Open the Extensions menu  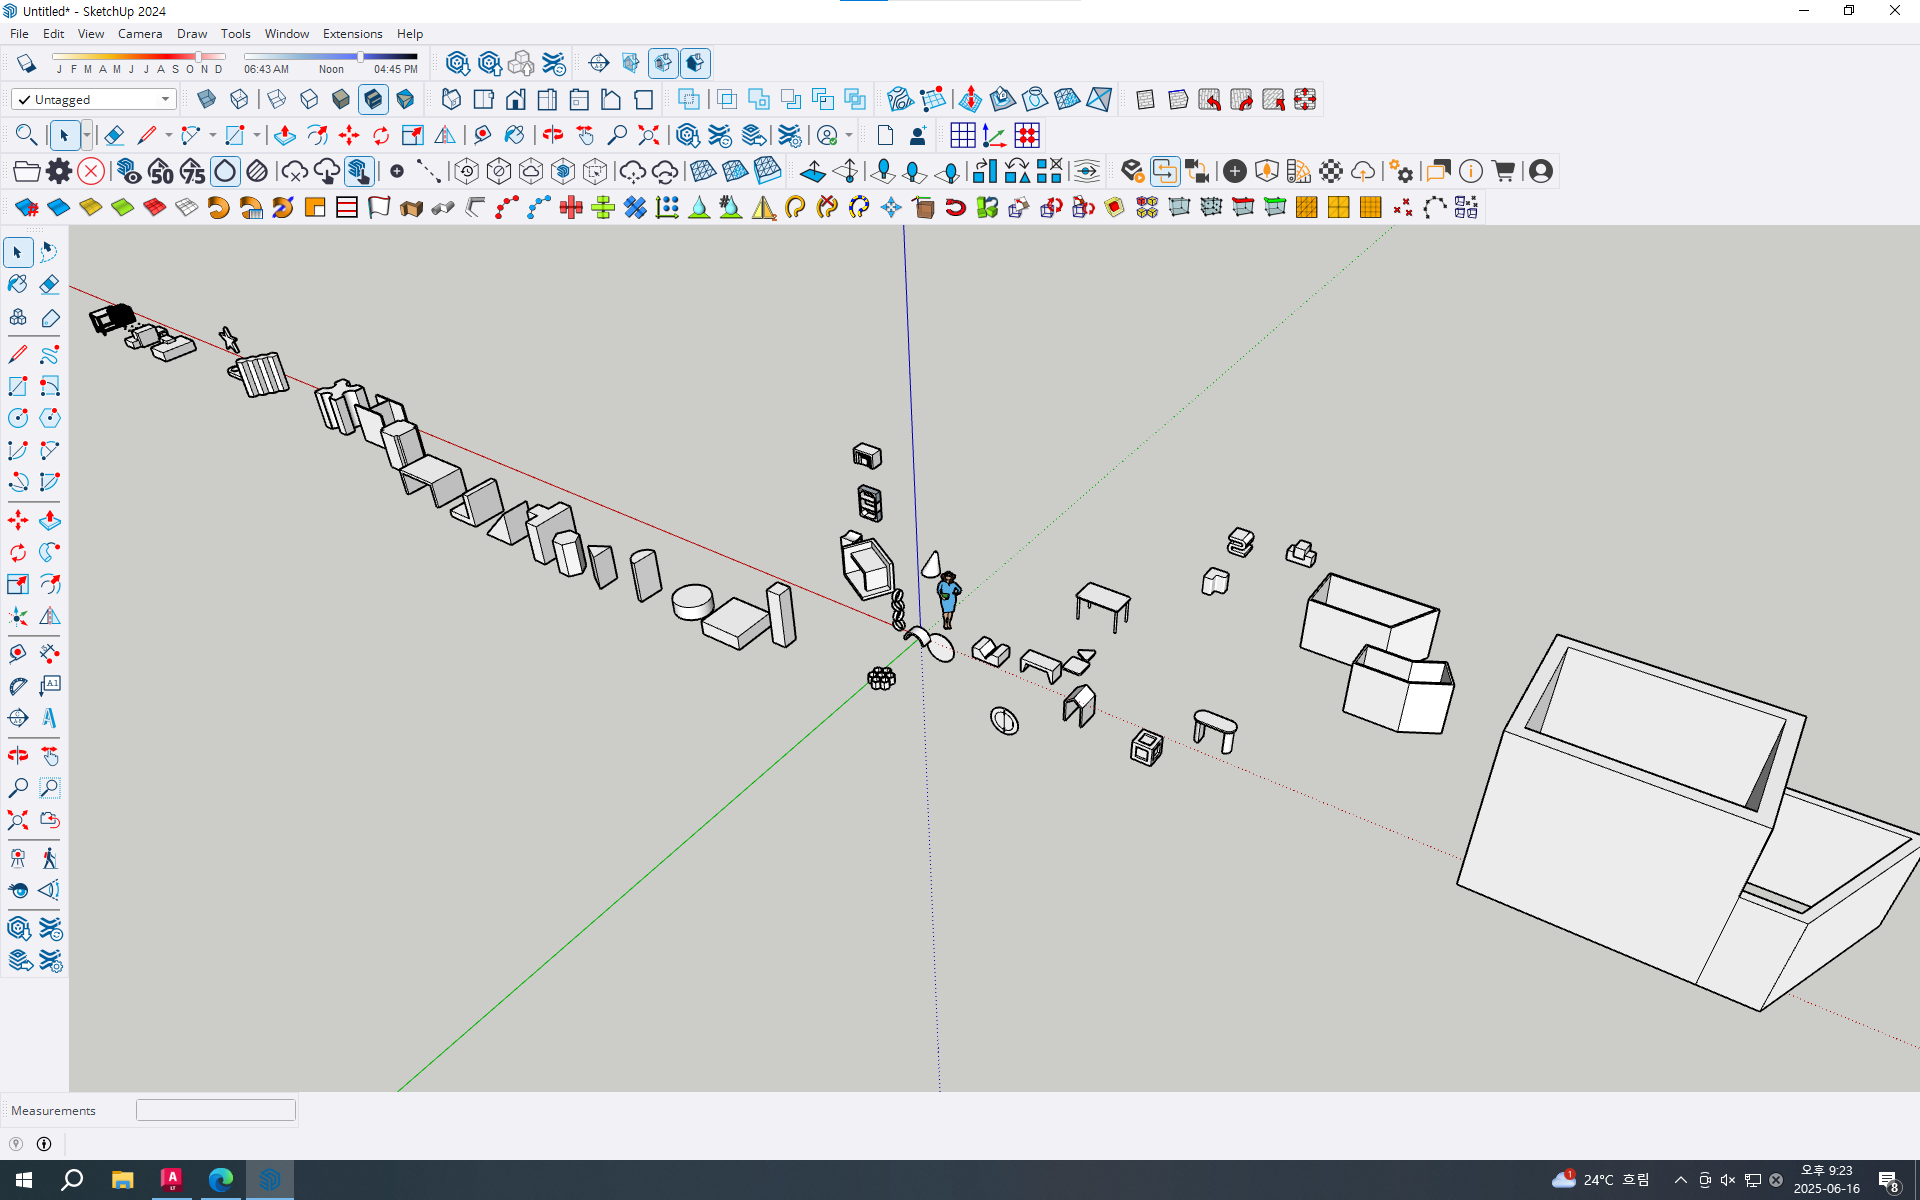(352, 33)
